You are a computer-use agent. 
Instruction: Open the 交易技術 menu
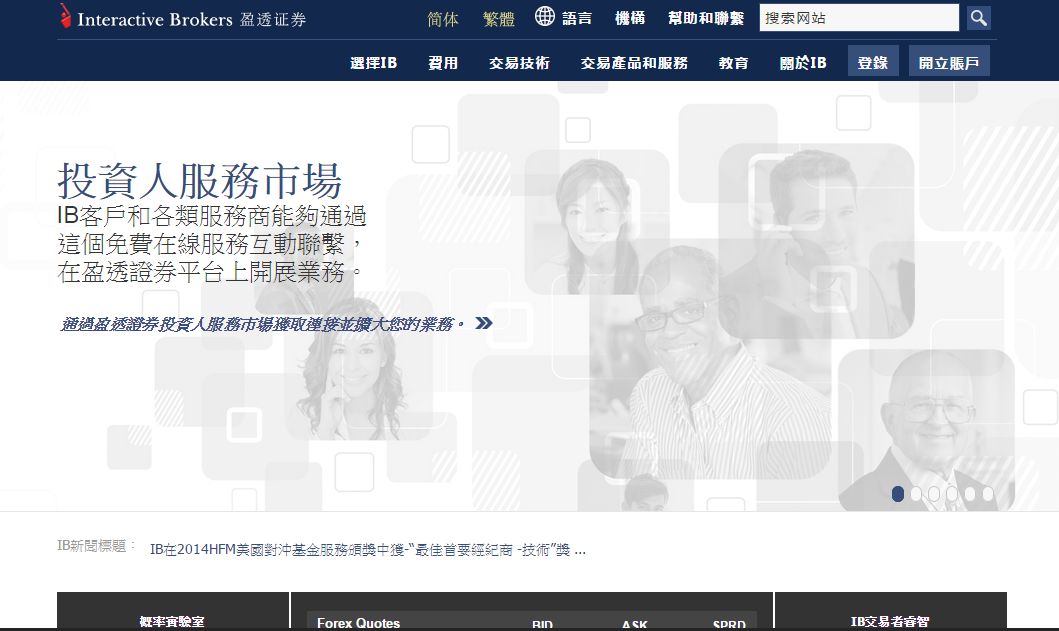click(519, 63)
